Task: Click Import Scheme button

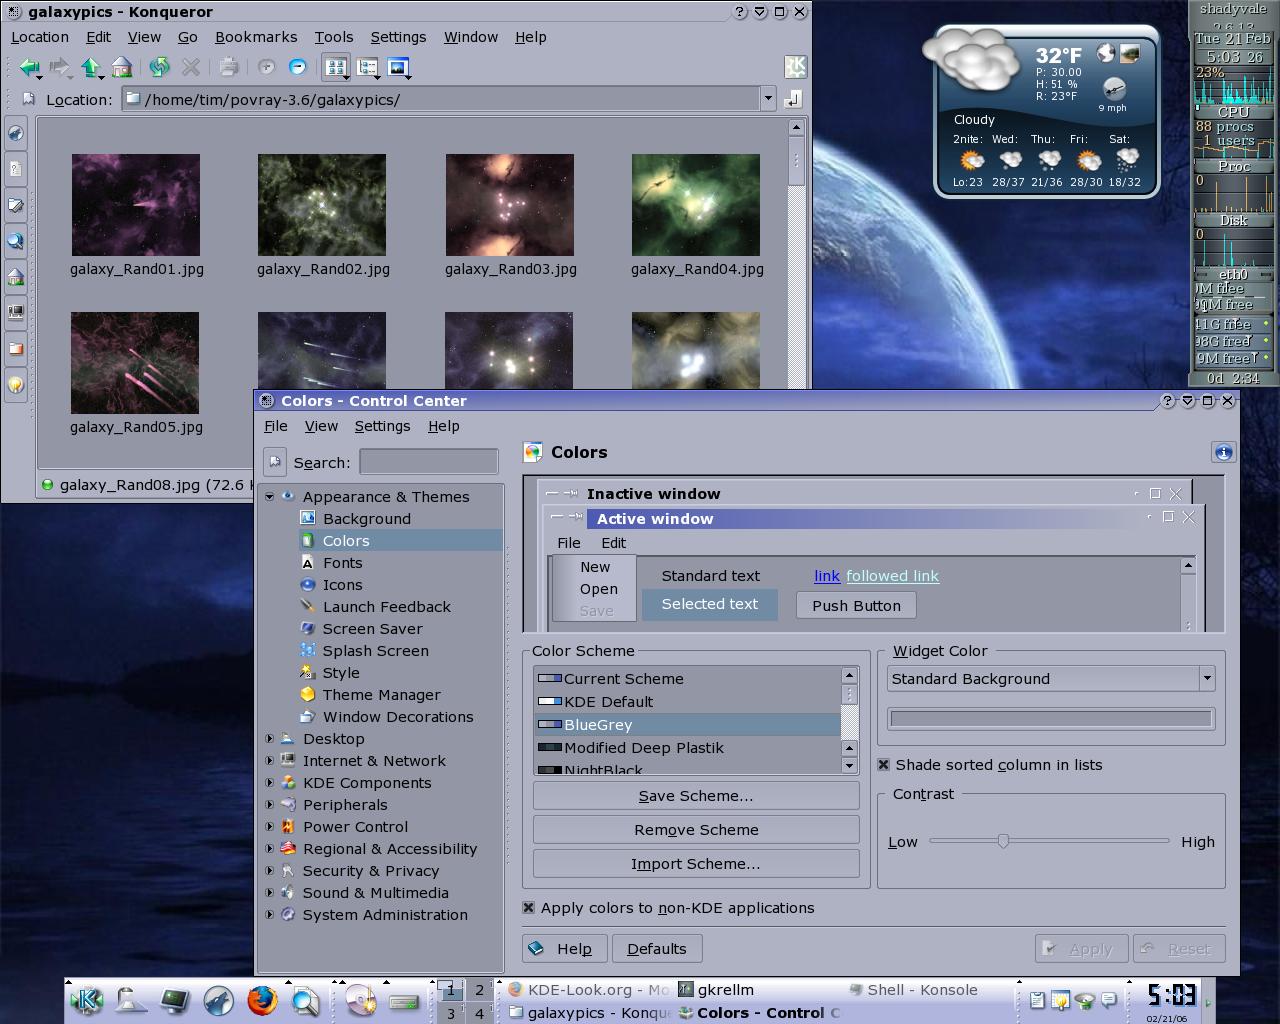Action: click(696, 864)
